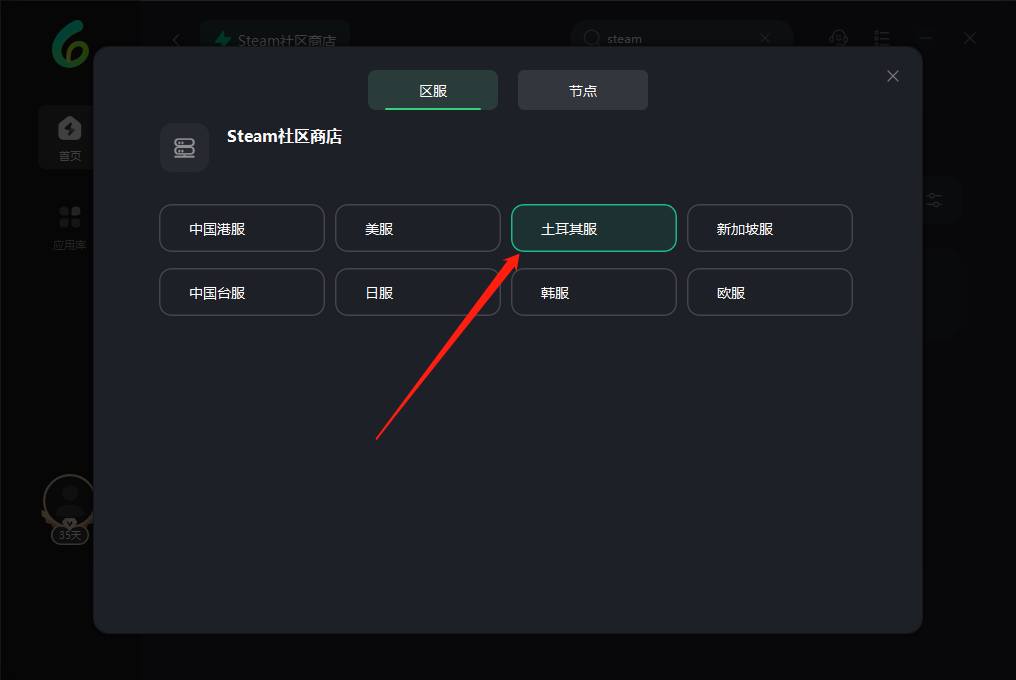1016x680 pixels.
Task: Choose the 韩服 region option
Action: click(594, 292)
